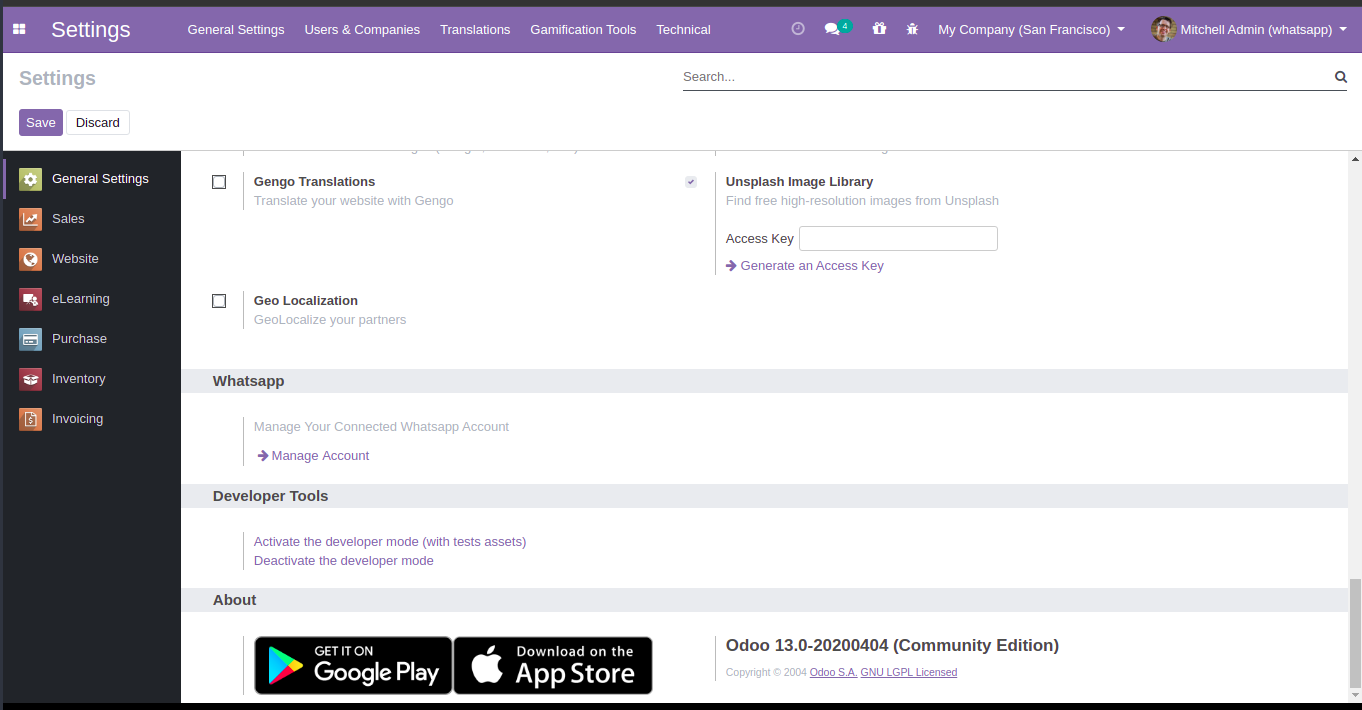Click the eLearning icon in sidebar
1362x710 pixels.
coord(31,299)
